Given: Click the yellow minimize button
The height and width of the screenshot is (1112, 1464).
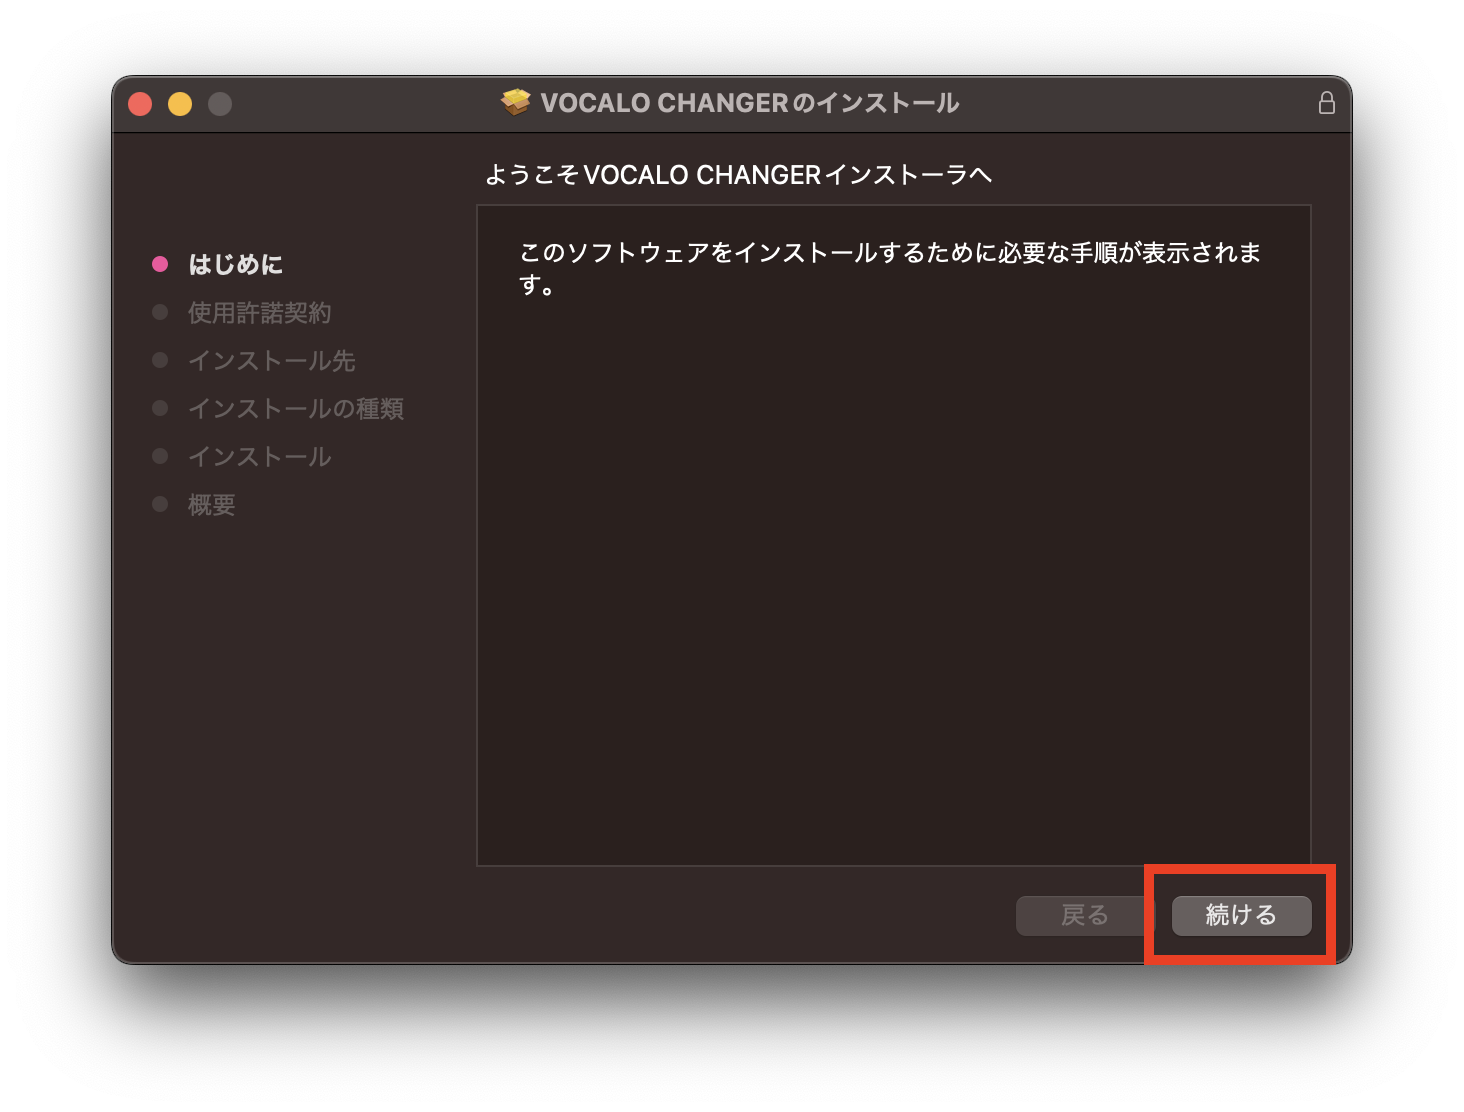Looking at the screenshot, I should coord(179,102).
